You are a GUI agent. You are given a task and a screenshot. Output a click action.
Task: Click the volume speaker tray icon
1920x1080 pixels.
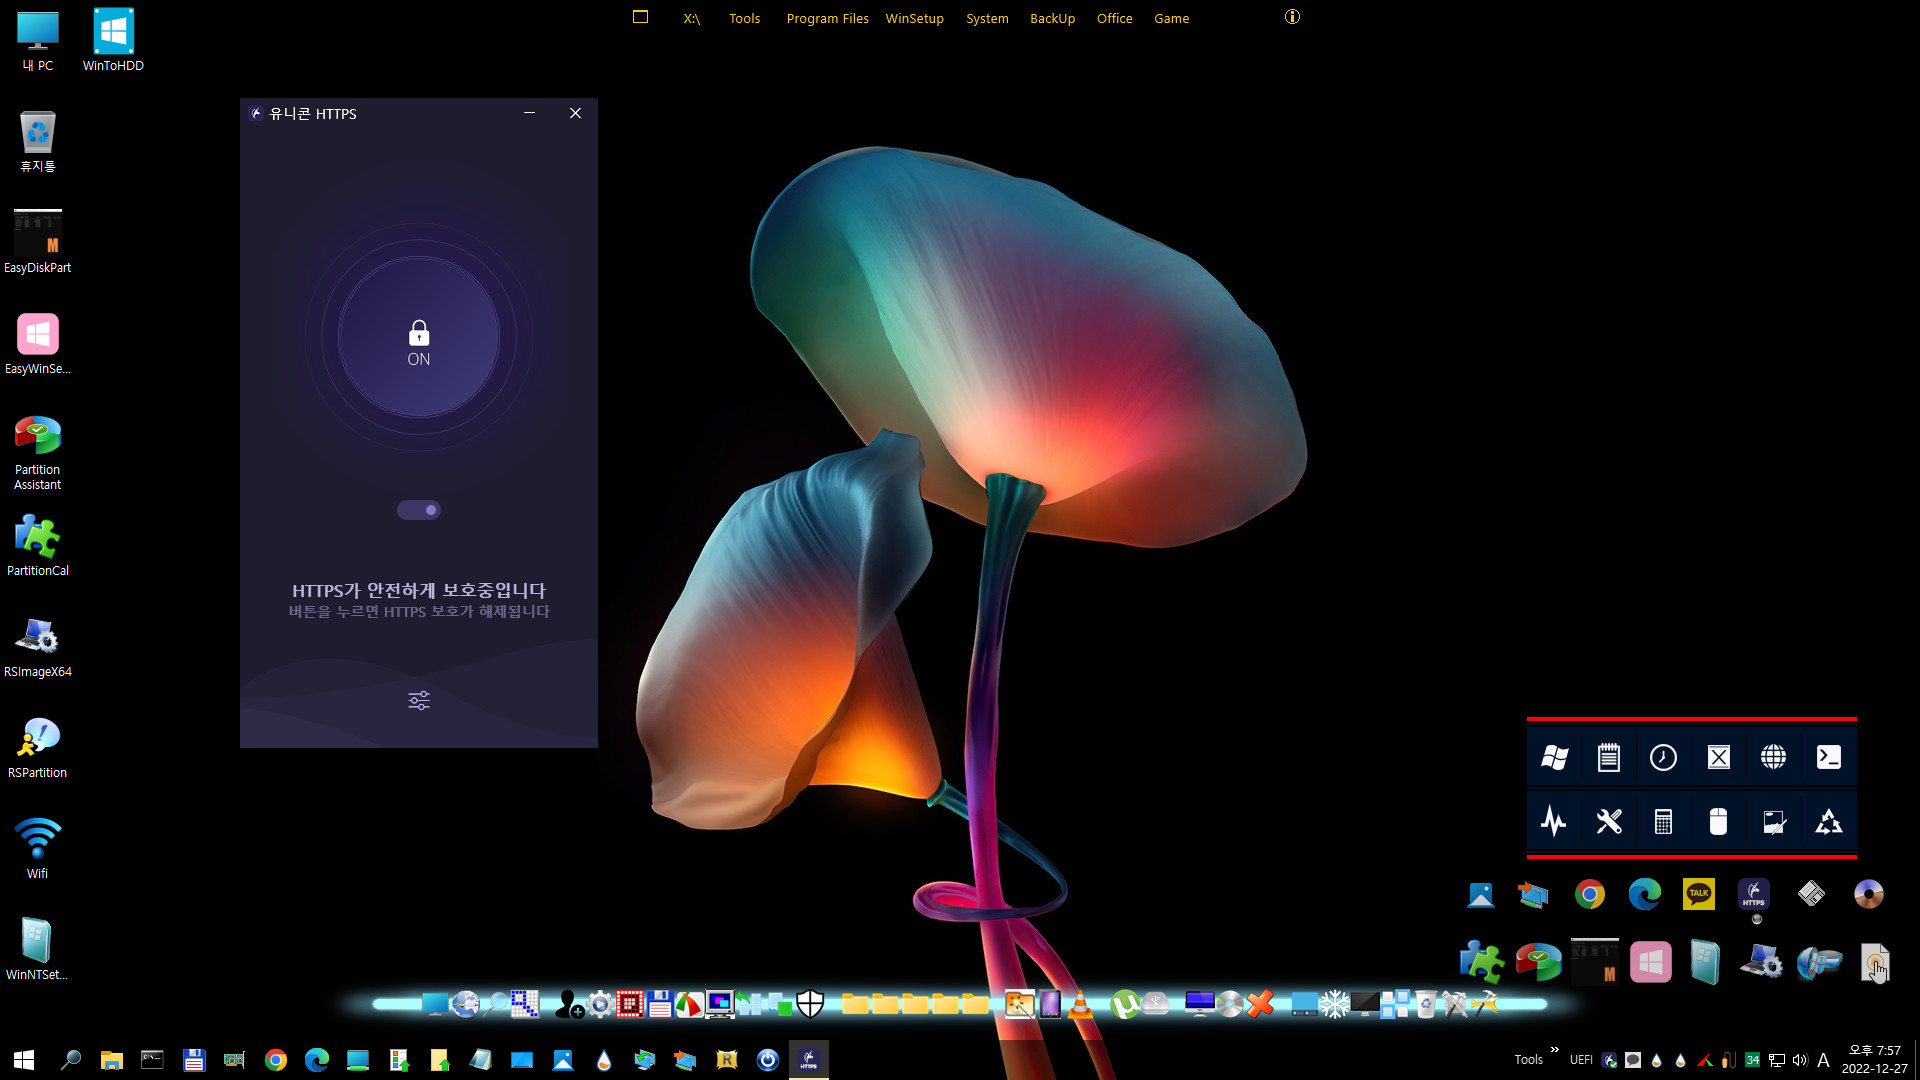click(1800, 1060)
